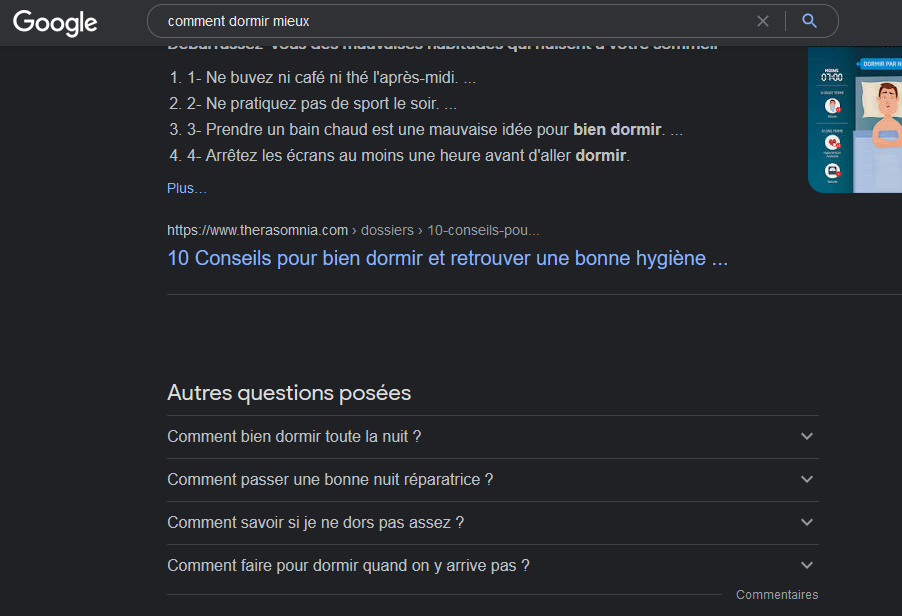This screenshot has width=902, height=616.
Task: Click the 'Autres questions posées' heading
Action: [289, 393]
